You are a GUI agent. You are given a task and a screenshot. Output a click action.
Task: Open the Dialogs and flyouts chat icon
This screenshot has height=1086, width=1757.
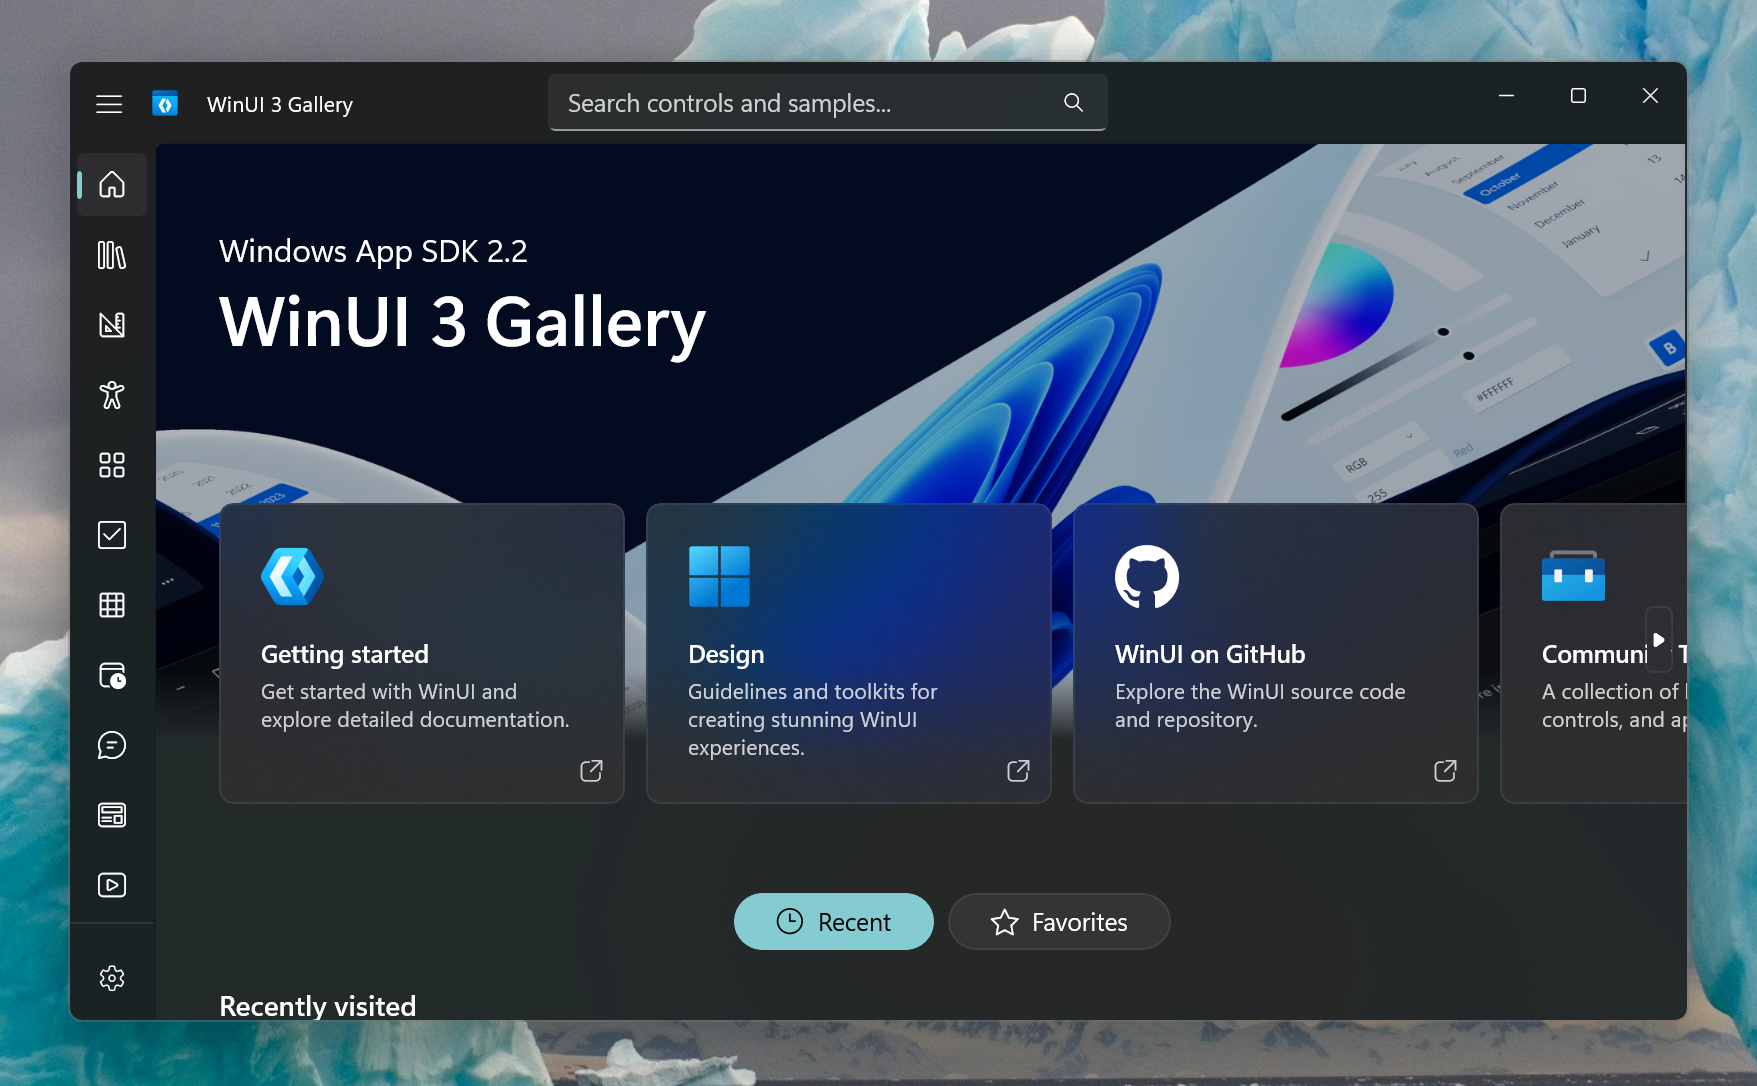[x=112, y=745]
